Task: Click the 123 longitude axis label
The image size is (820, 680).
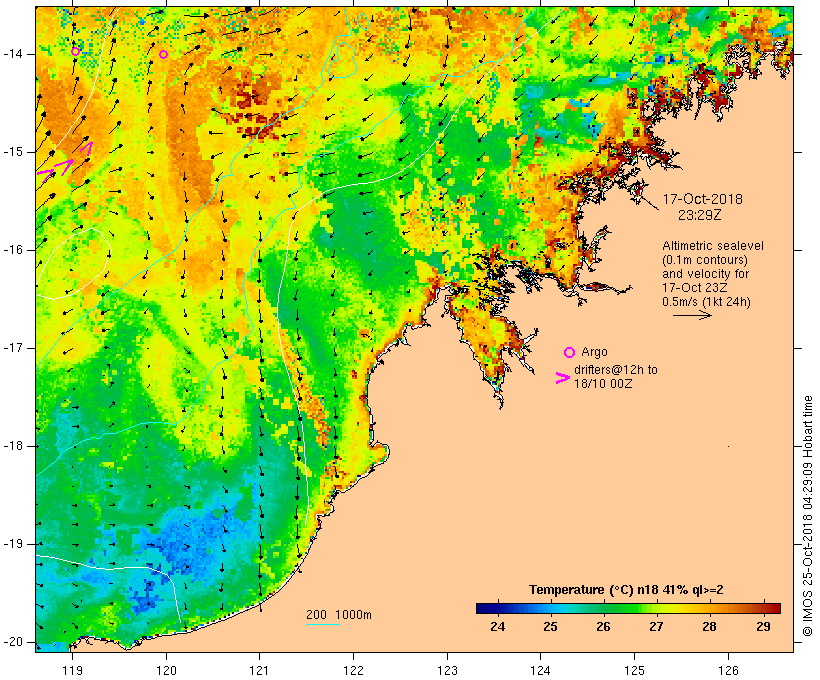Action: pos(447,670)
